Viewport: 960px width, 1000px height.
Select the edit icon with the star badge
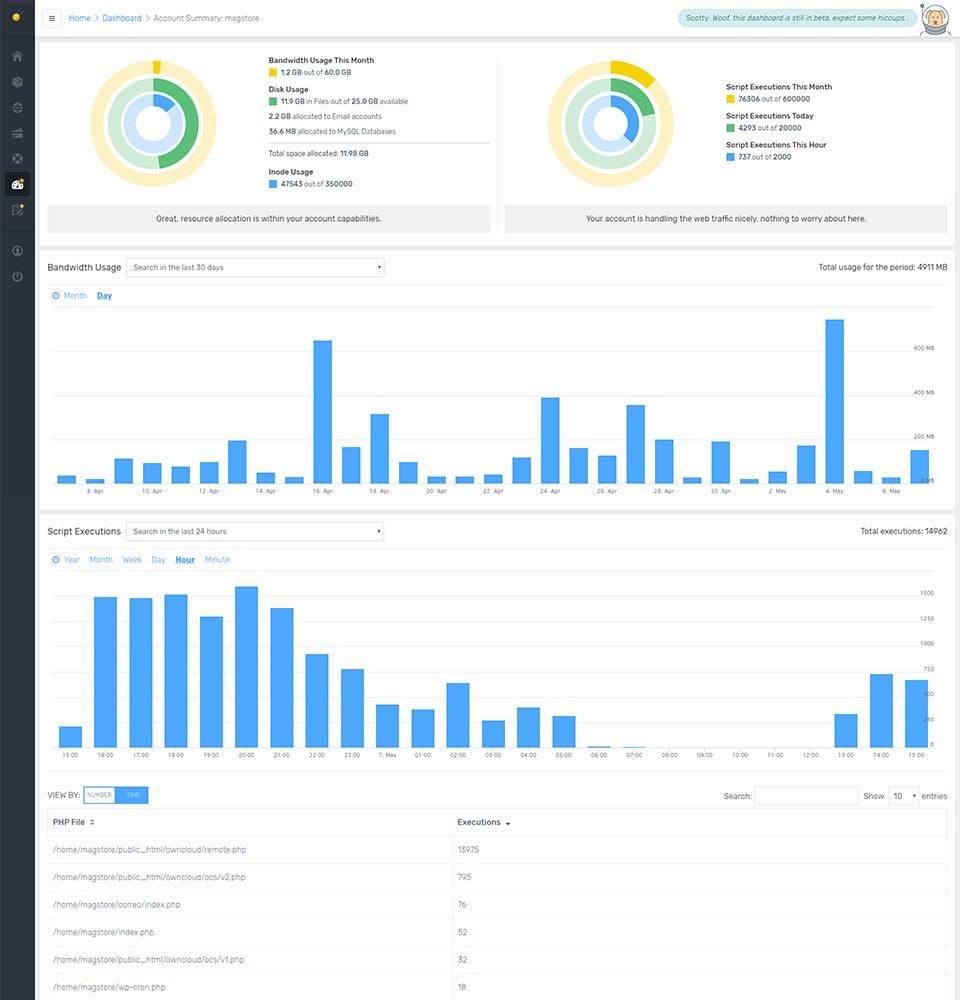(x=17, y=209)
